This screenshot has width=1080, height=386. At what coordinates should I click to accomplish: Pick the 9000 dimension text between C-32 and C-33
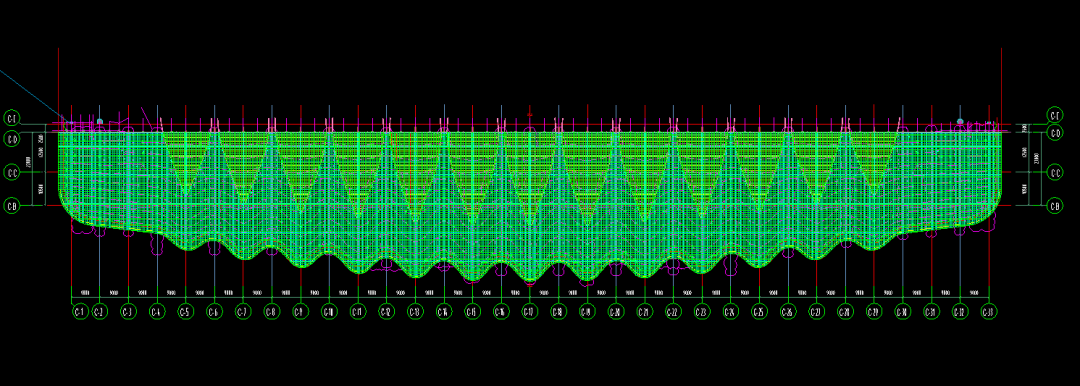(x=974, y=293)
